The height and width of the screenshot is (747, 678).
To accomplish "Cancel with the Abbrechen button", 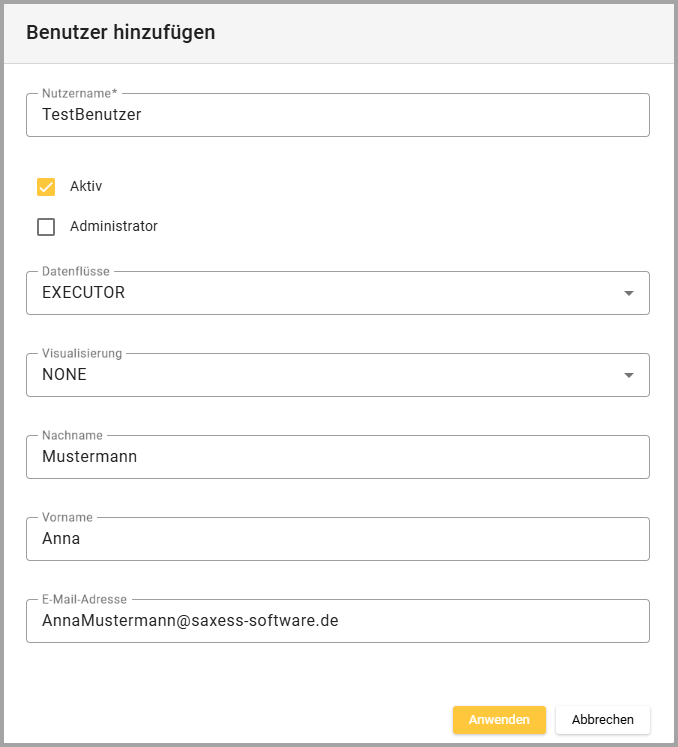I will (x=602, y=720).
